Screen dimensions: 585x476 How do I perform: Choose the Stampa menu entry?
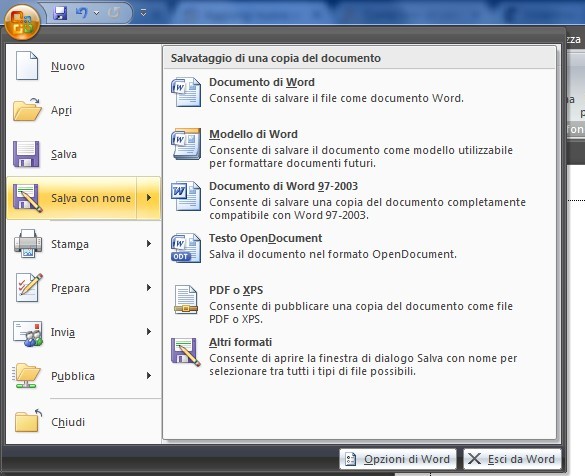click(84, 244)
